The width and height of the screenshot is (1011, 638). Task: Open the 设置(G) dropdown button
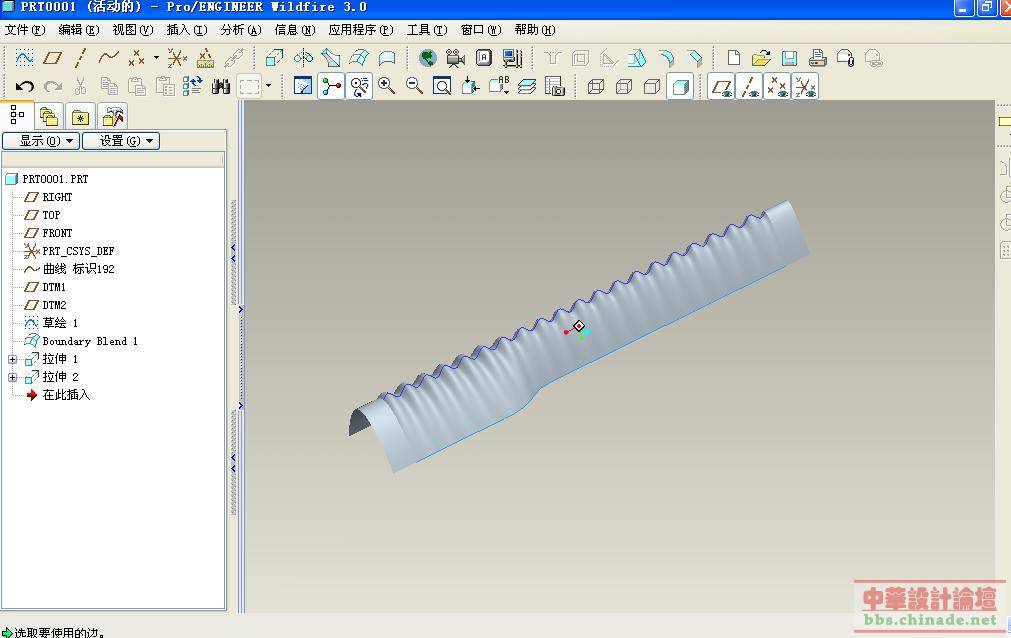121,141
